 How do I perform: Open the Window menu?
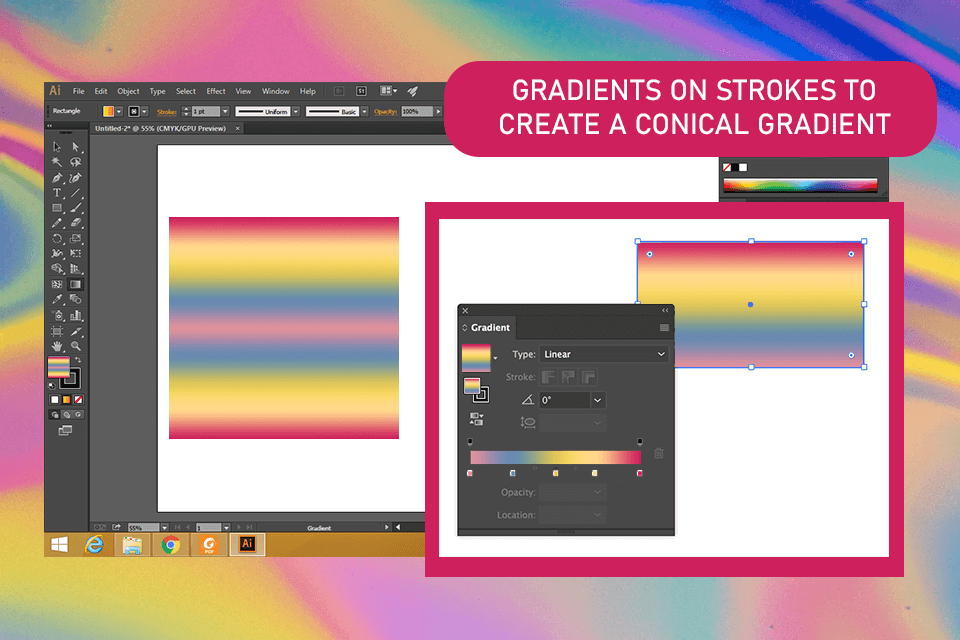coord(276,91)
